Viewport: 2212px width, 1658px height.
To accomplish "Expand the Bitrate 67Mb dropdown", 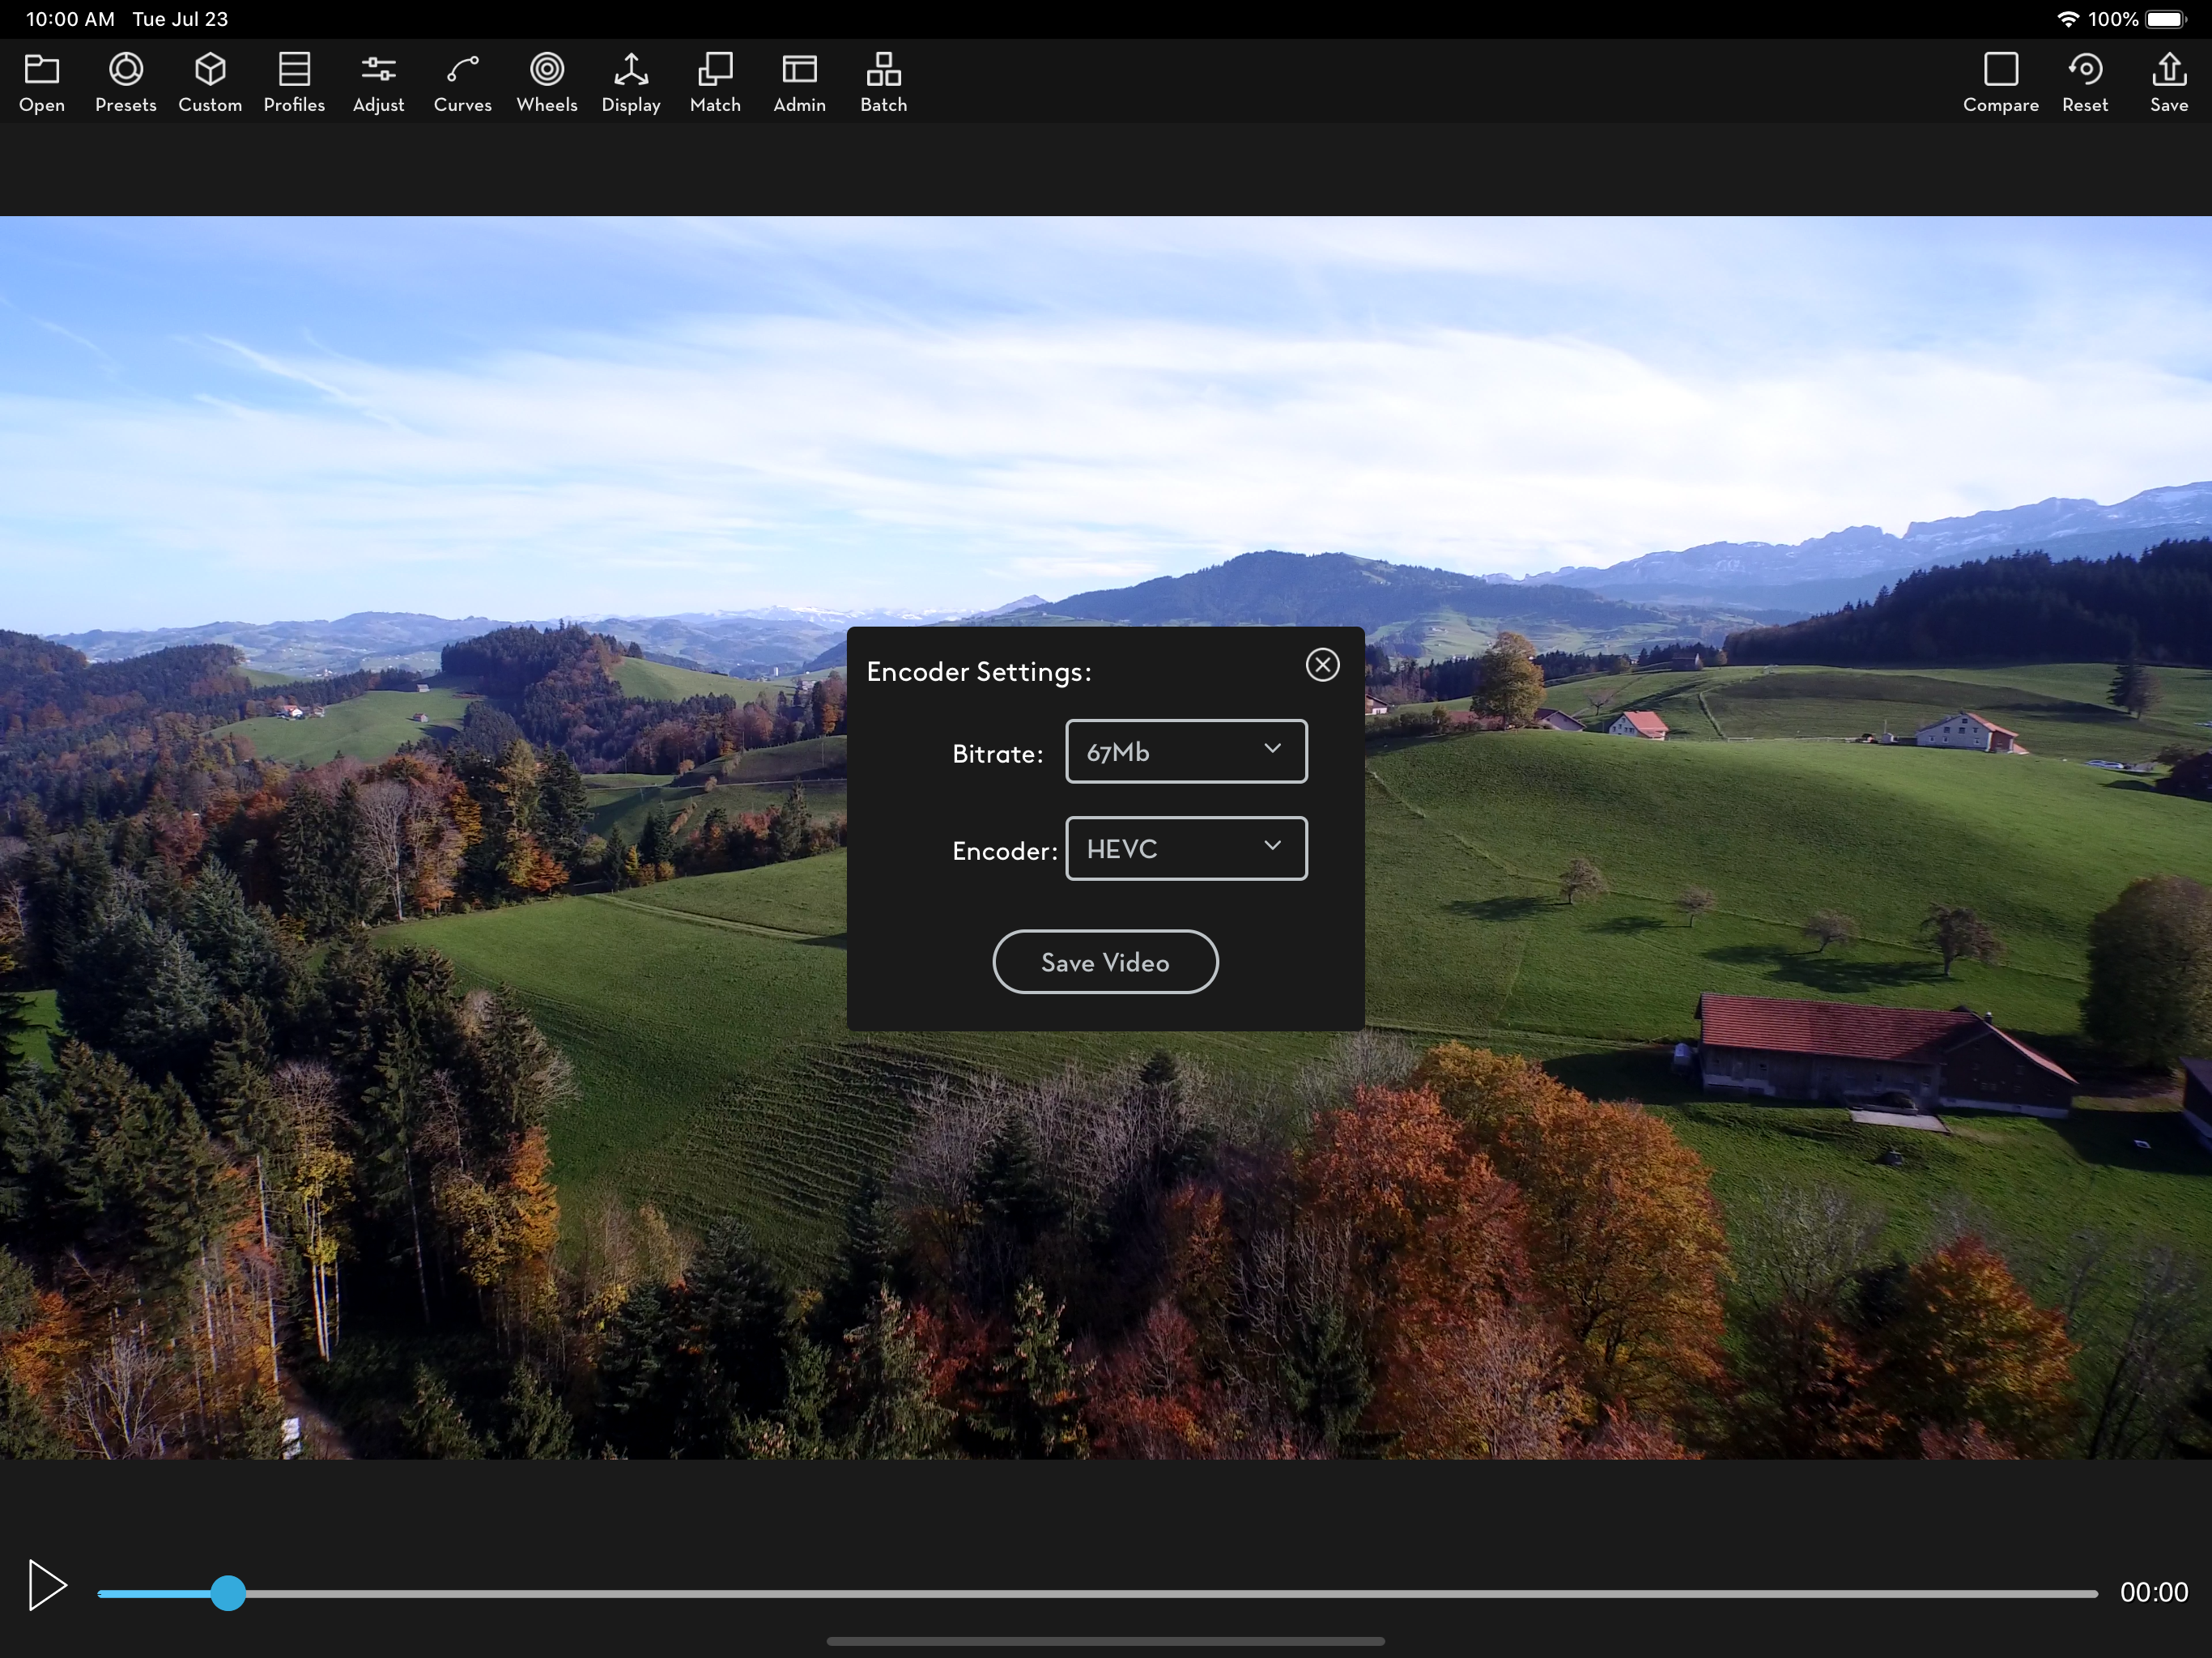I will pyautogui.click(x=1186, y=751).
